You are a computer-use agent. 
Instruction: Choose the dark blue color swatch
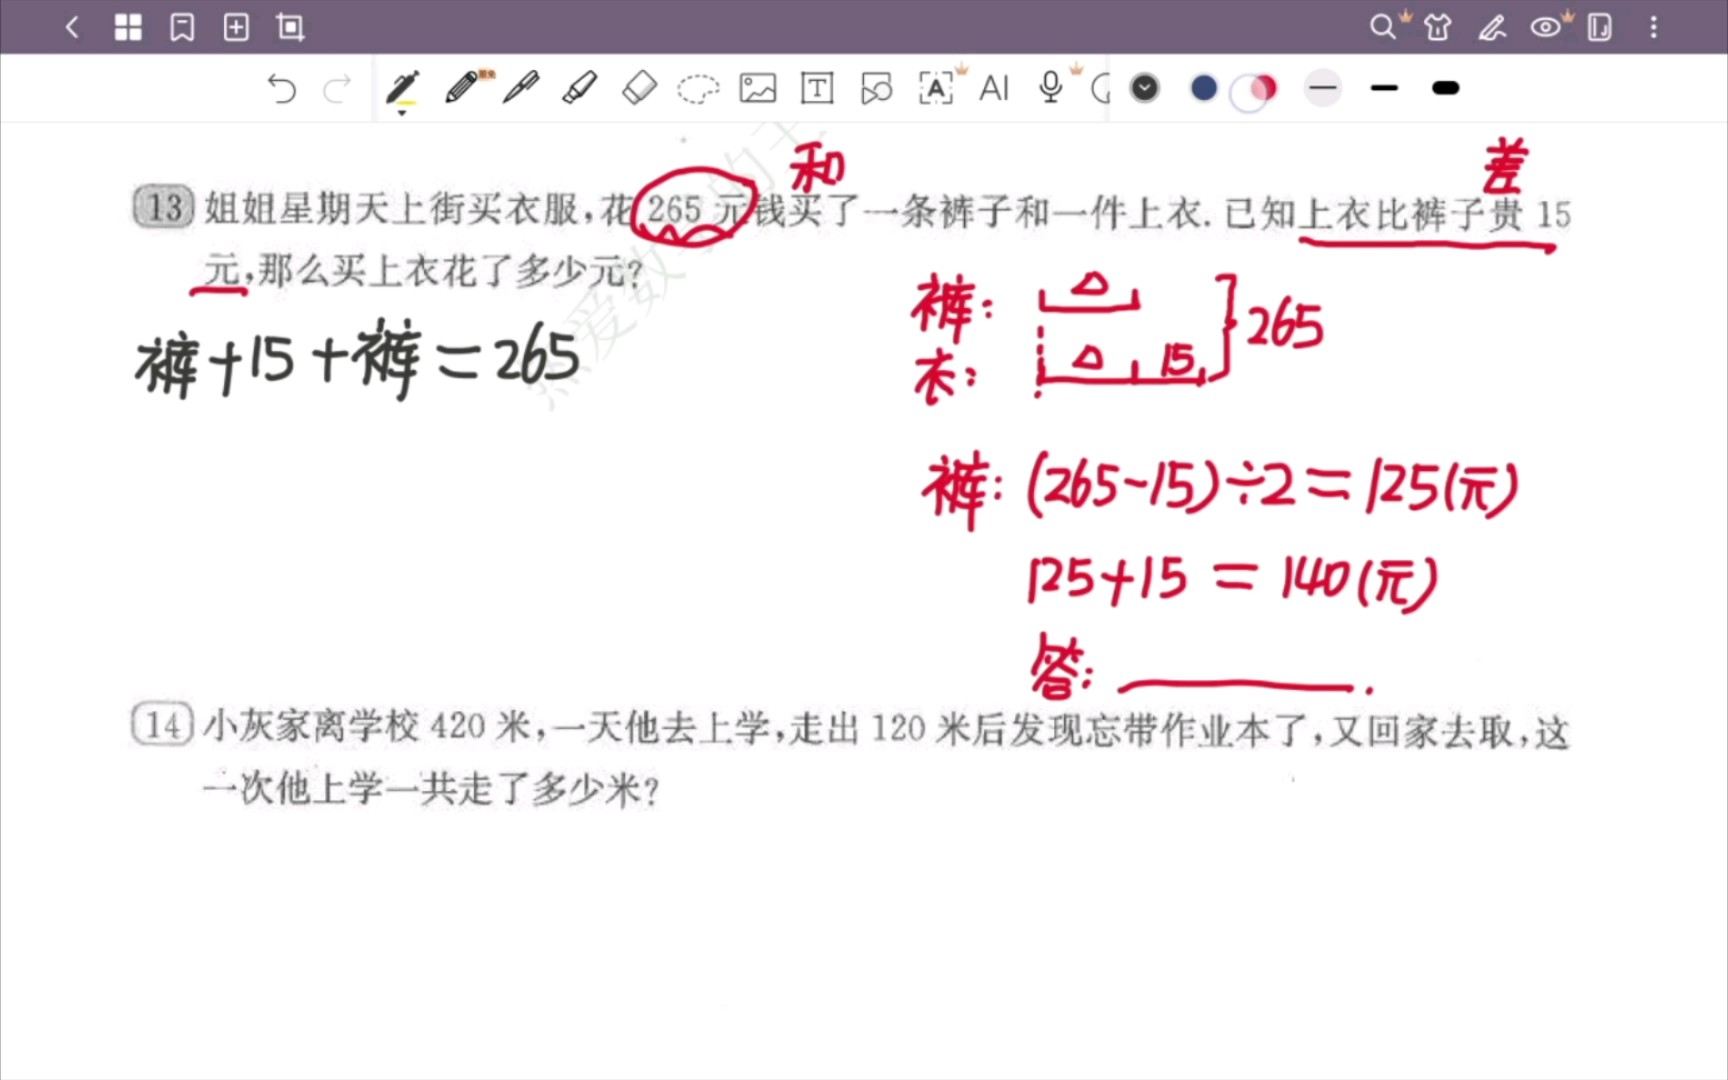(x=1204, y=88)
